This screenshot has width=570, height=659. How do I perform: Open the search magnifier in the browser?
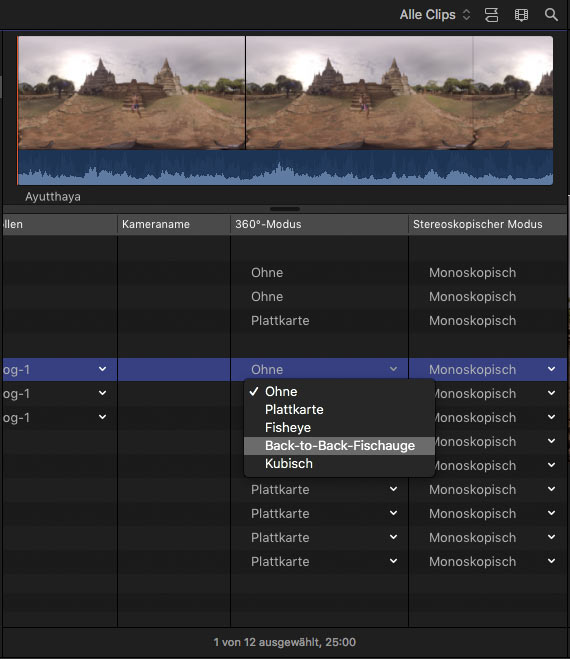tap(551, 15)
